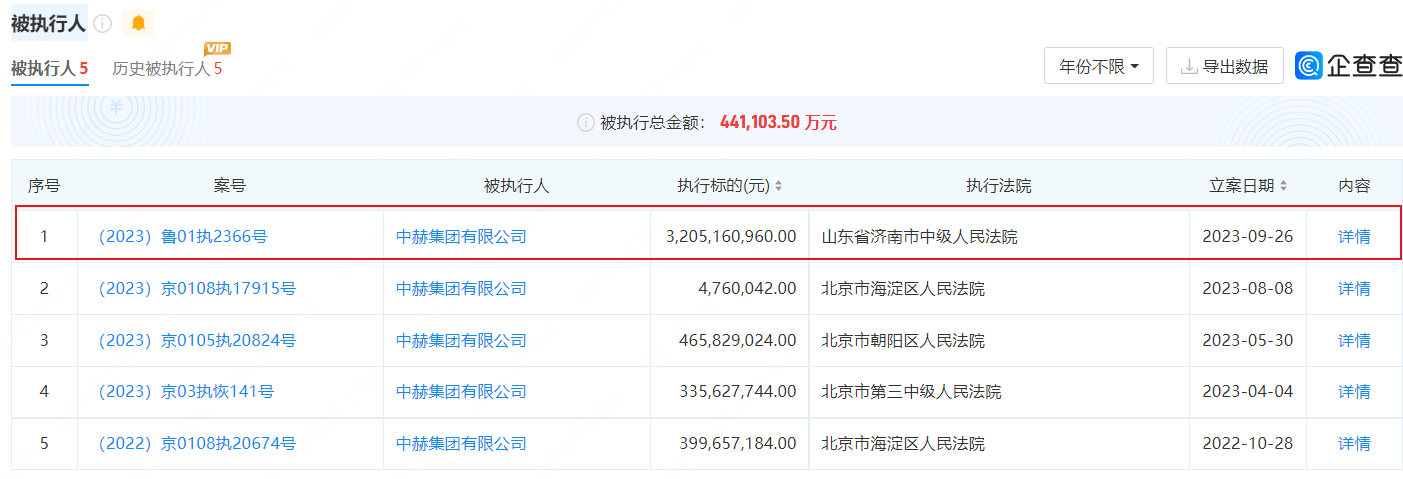View 详情 for the 2023-05-30 case

click(x=1354, y=341)
